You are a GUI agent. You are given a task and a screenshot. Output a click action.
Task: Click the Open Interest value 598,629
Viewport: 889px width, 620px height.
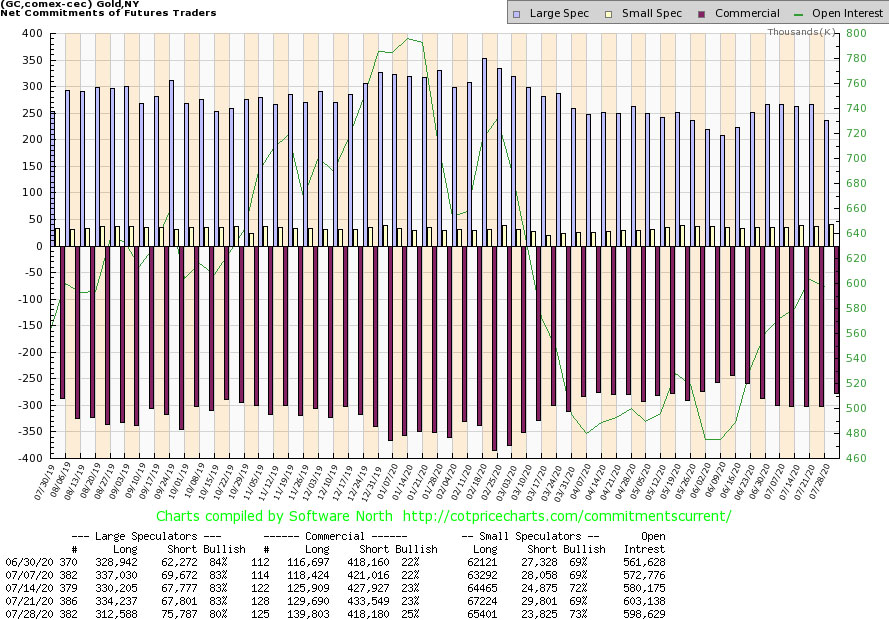(x=645, y=614)
